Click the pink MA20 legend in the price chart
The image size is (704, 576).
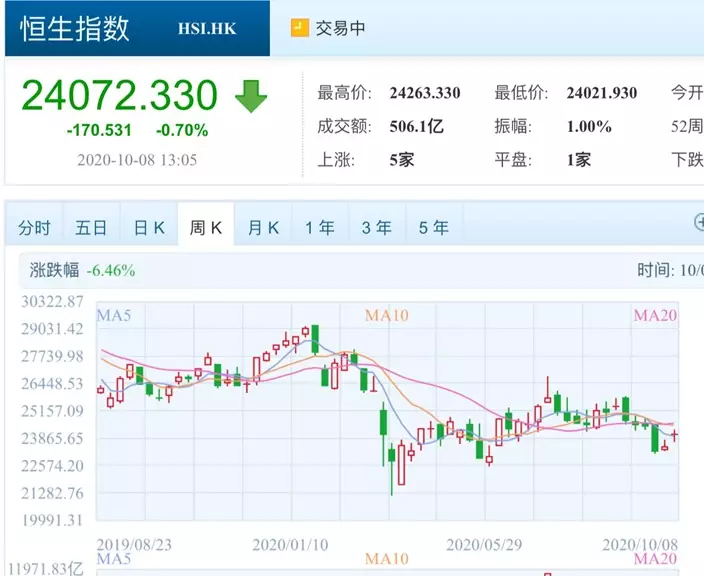656,316
